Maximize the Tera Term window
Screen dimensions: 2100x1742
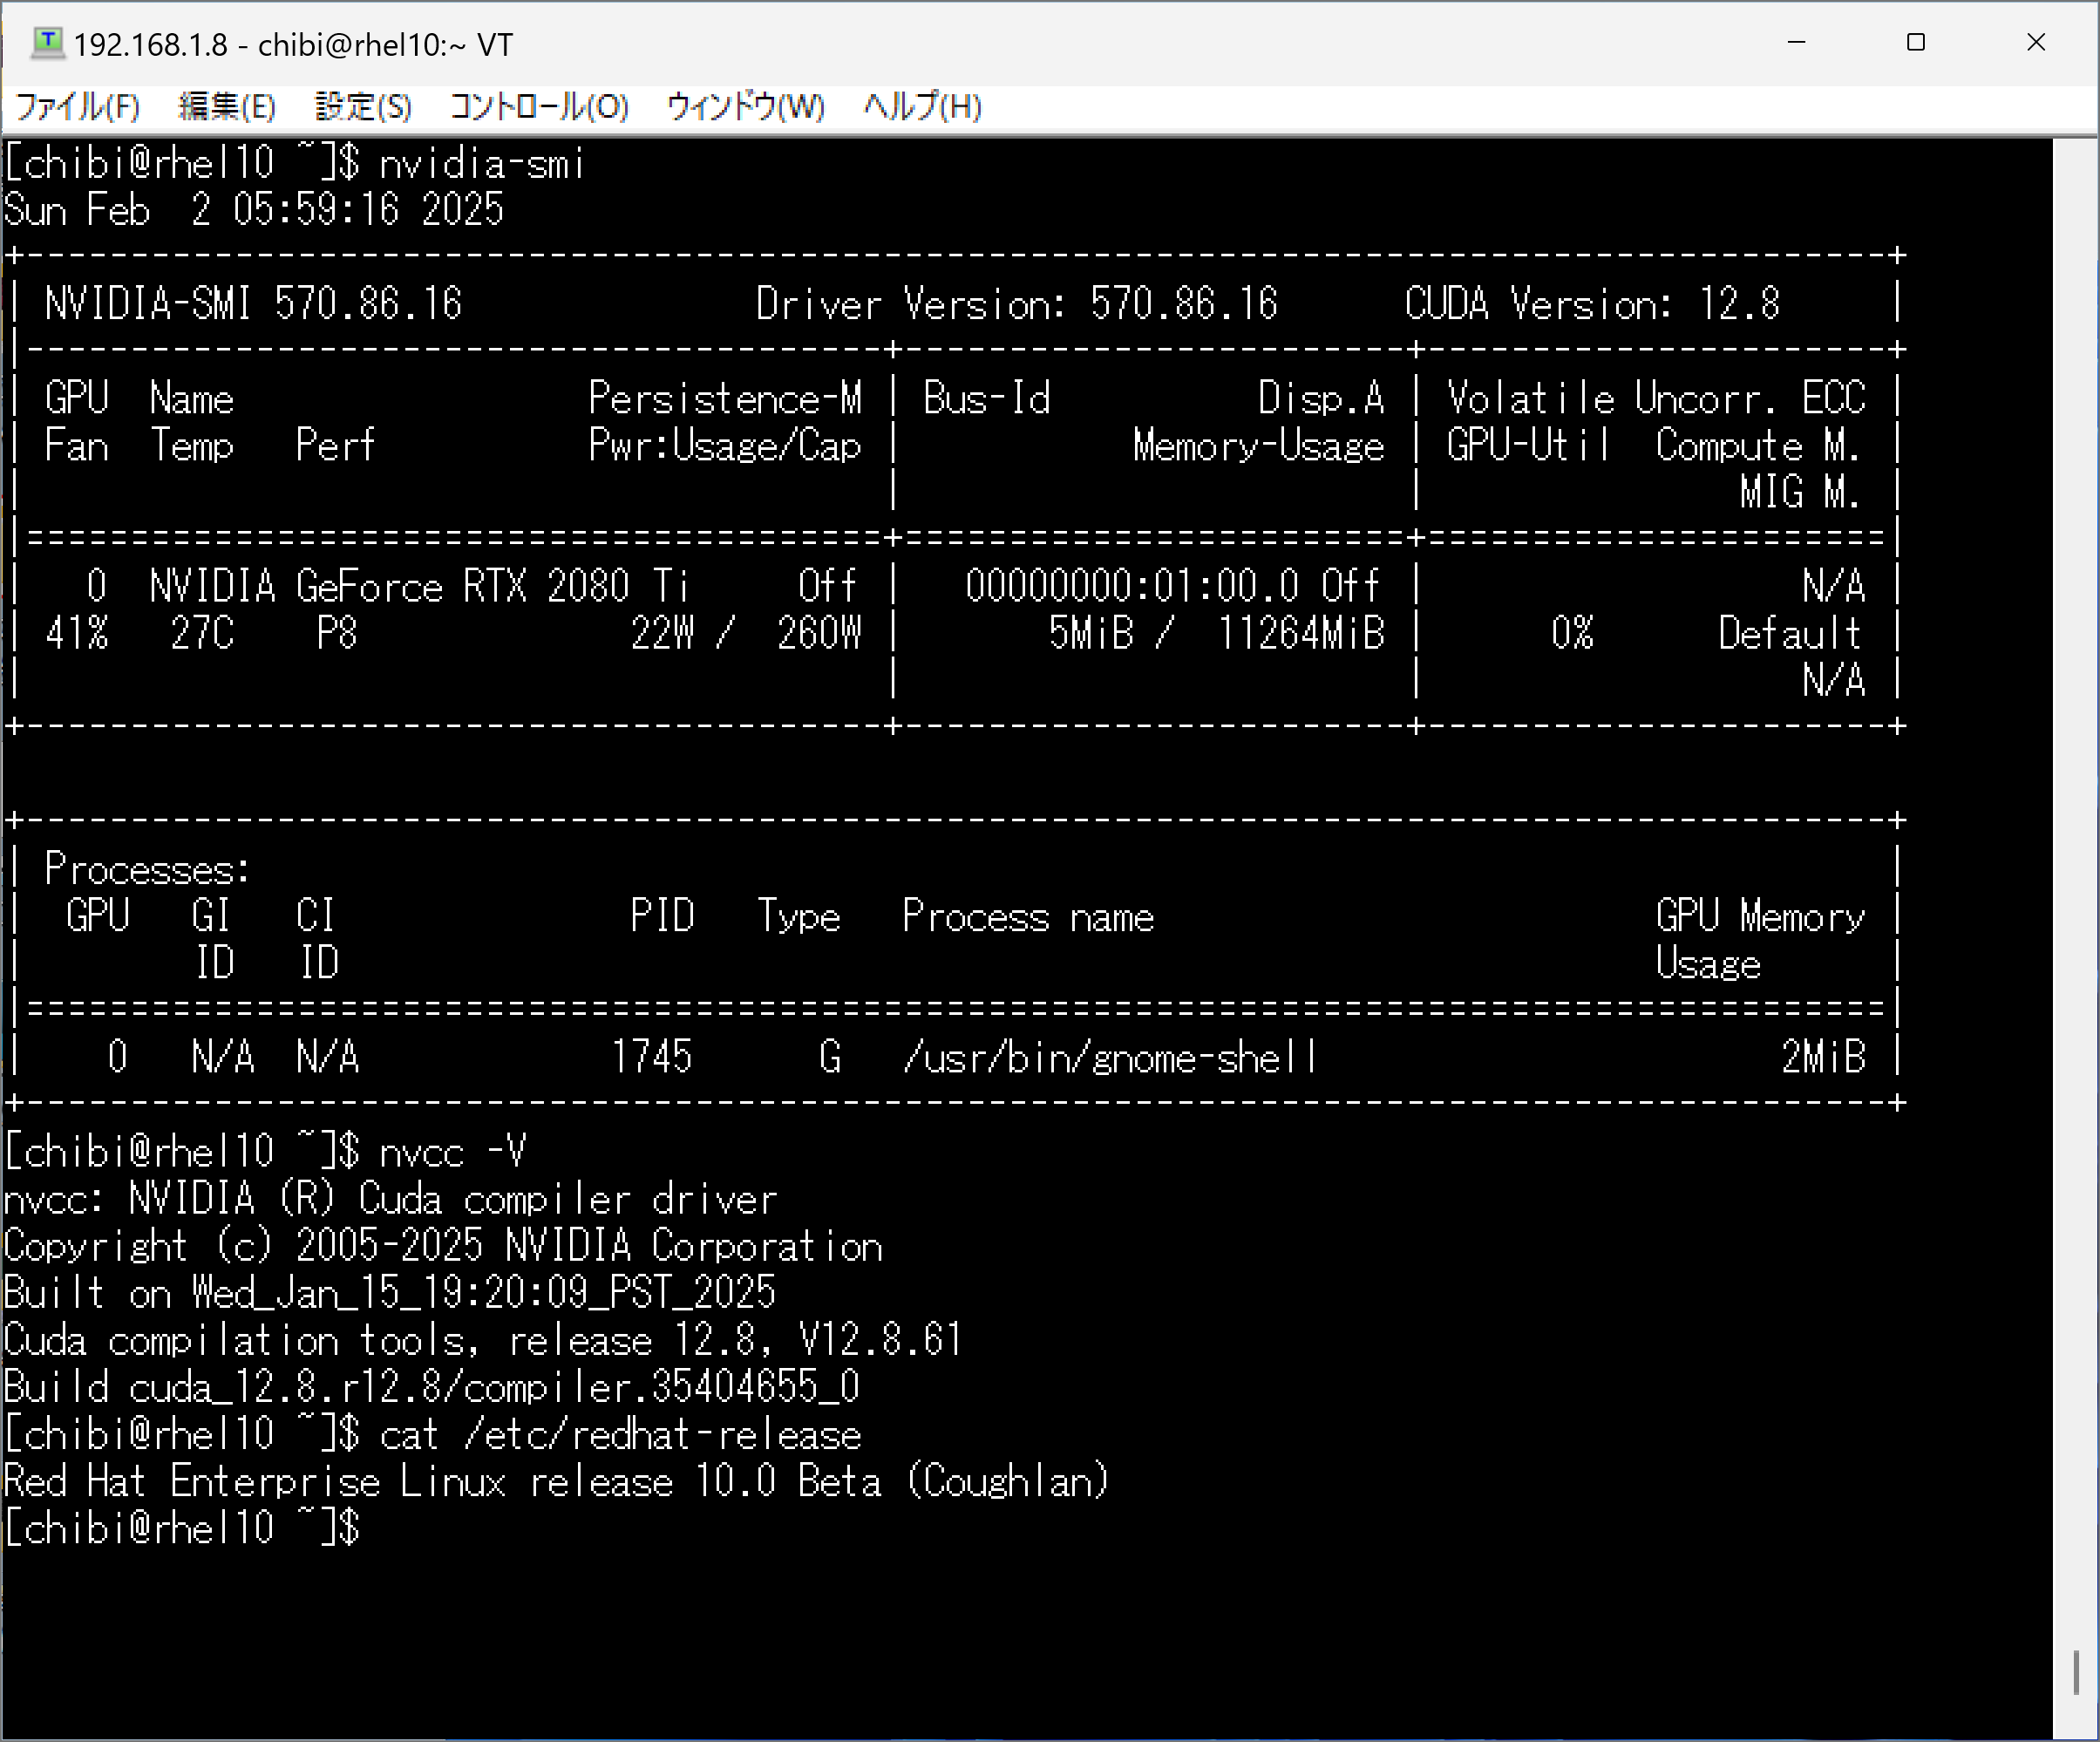(1916, 43)
